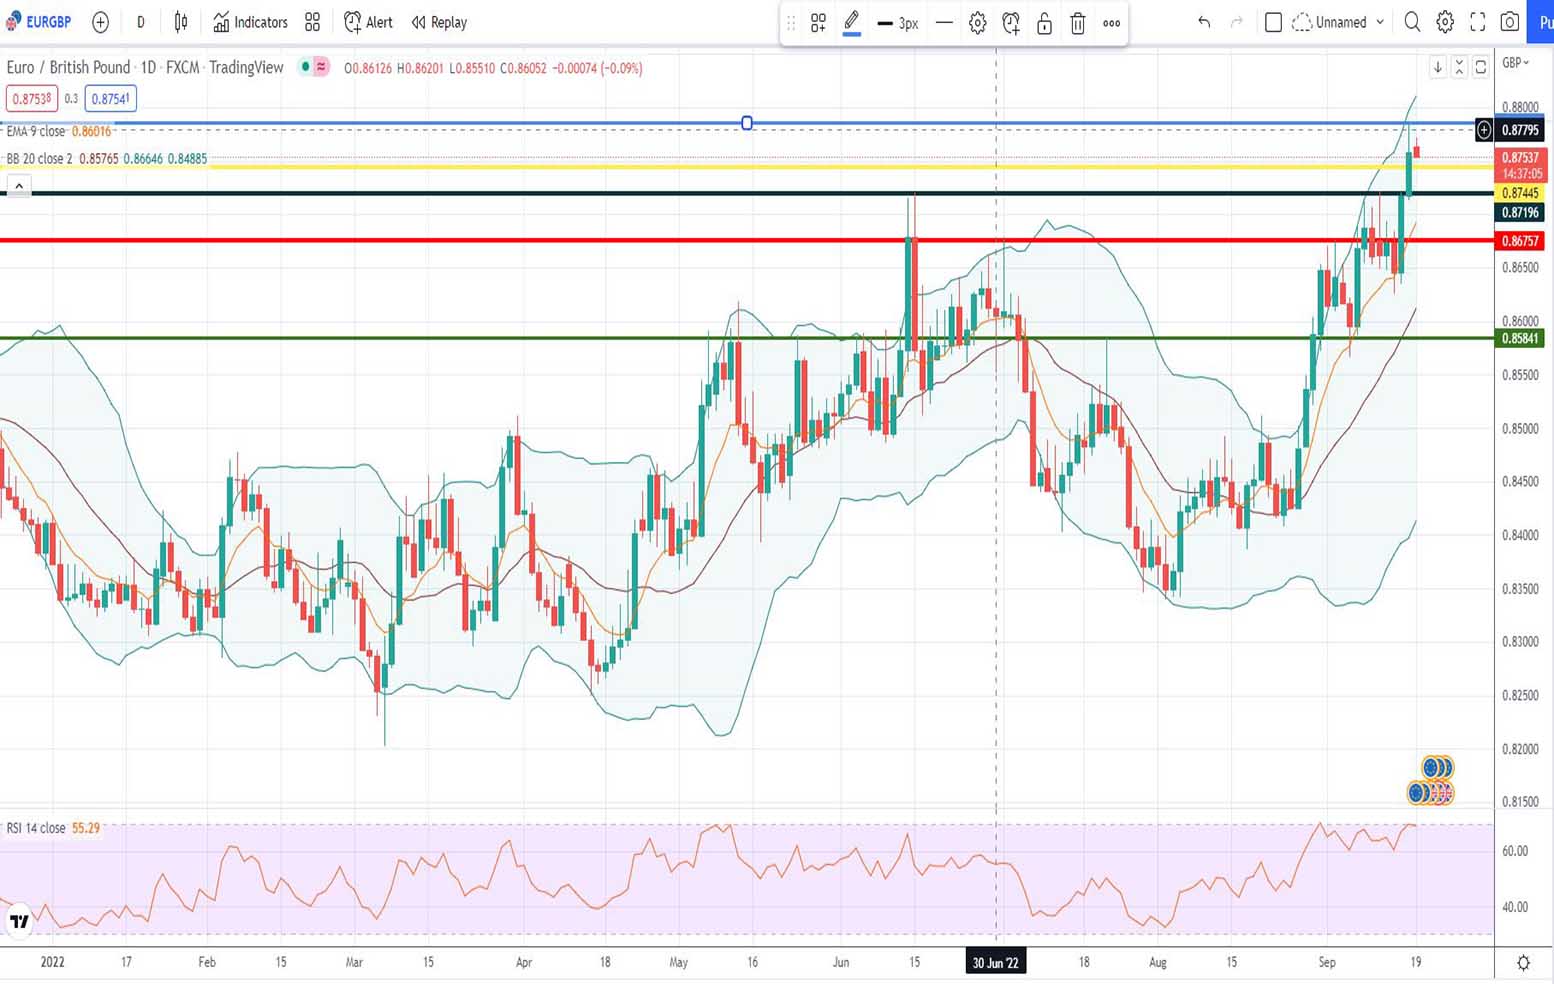Expand the Unnamed layout dropdown
The height and width of the screenshot is (984, 1554).
click(x=1380, y=22)
